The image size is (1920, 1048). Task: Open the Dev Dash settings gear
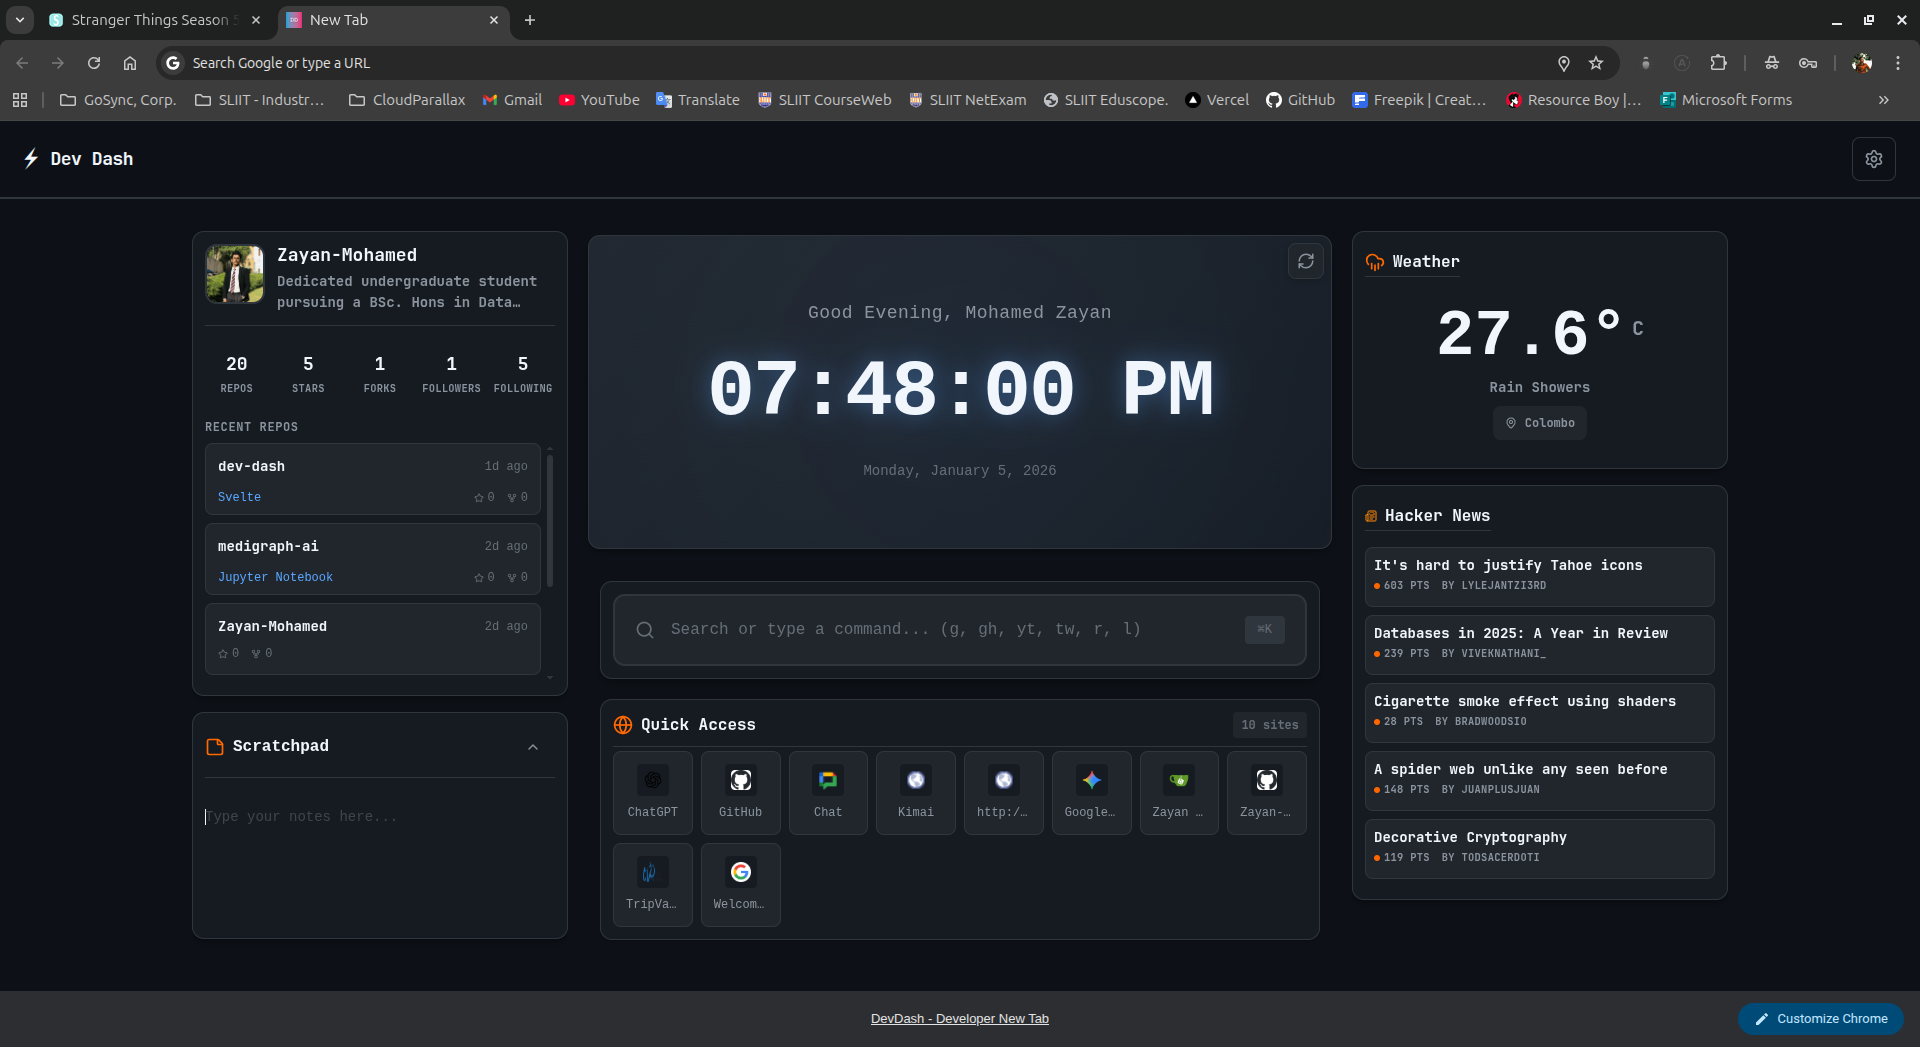(x=1874, y=158)
